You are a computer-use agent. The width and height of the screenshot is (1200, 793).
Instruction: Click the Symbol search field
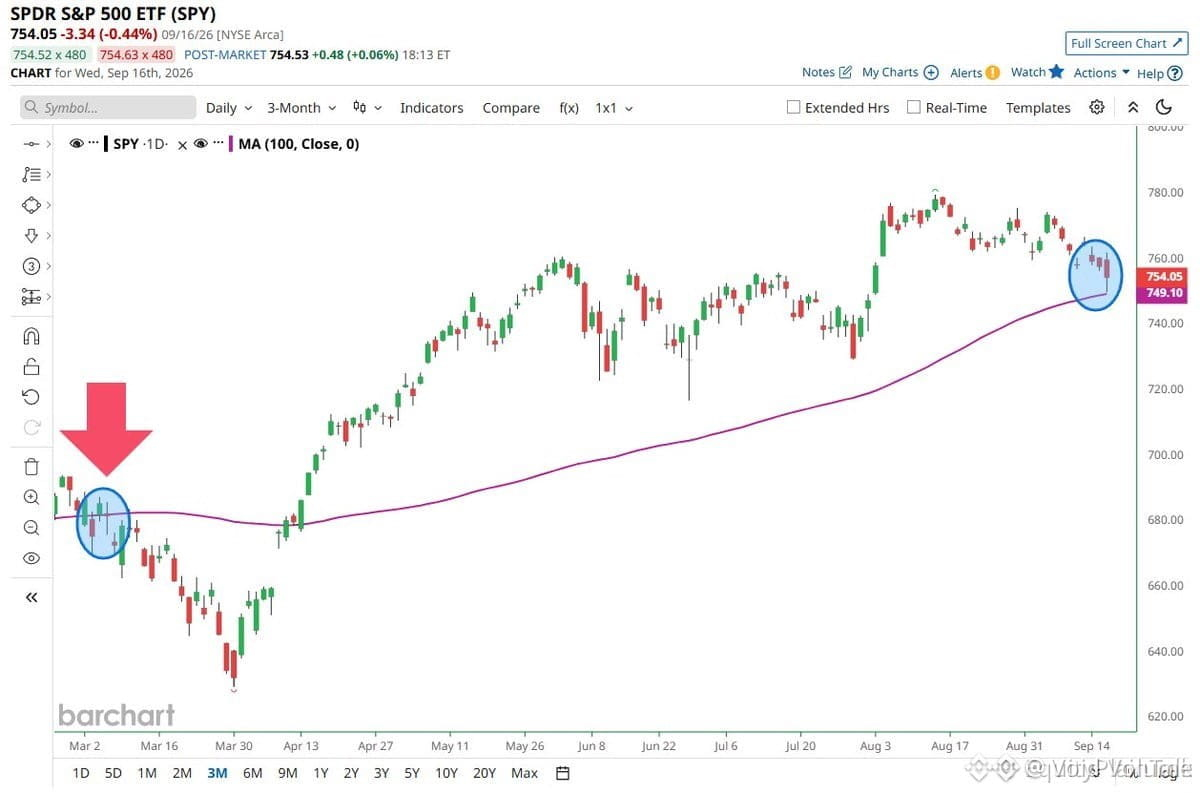click(108, 108)
